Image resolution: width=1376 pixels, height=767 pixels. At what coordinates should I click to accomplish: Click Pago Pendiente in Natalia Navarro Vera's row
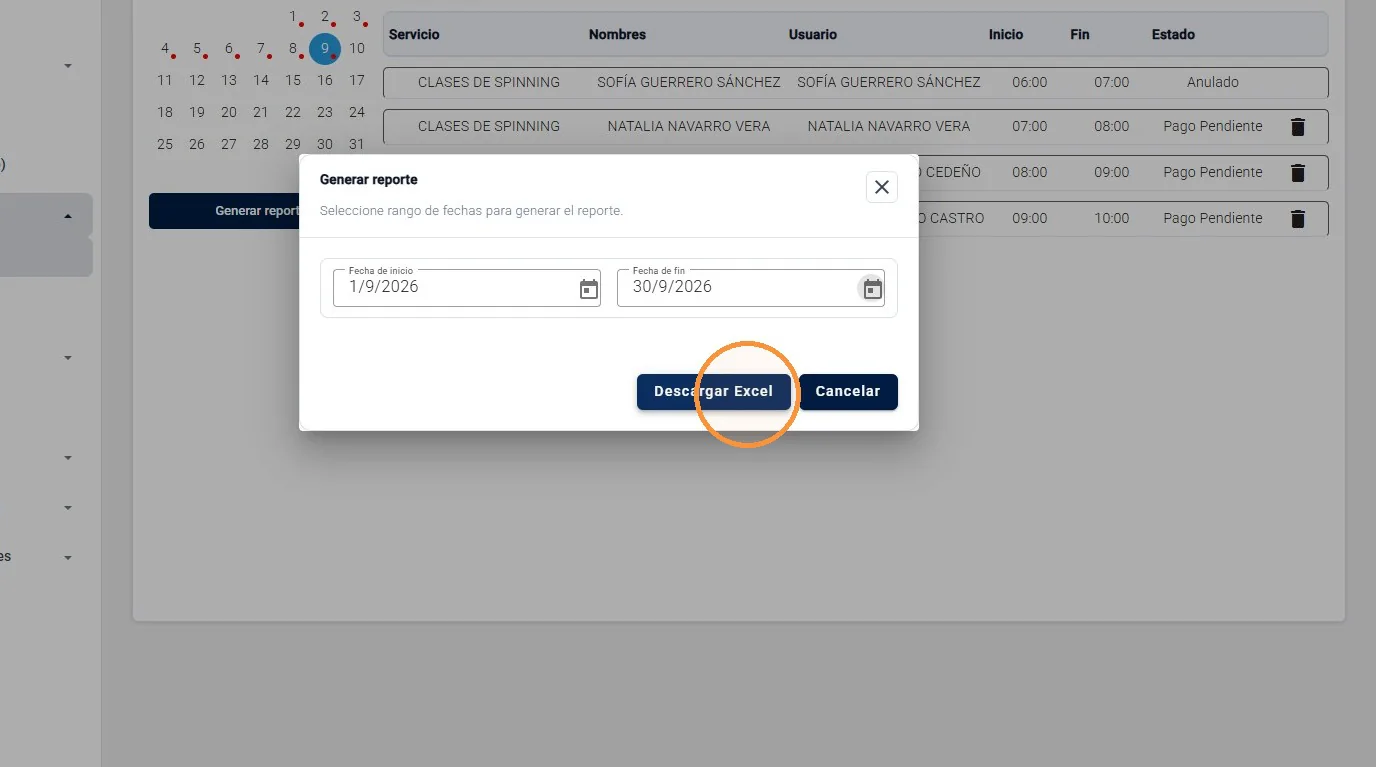1213,126
